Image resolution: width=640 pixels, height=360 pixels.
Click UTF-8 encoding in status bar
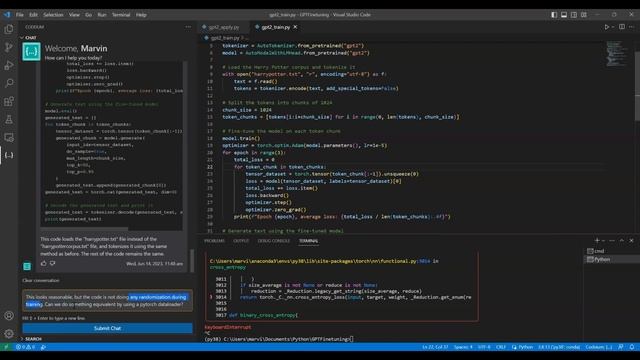(484, 347)
